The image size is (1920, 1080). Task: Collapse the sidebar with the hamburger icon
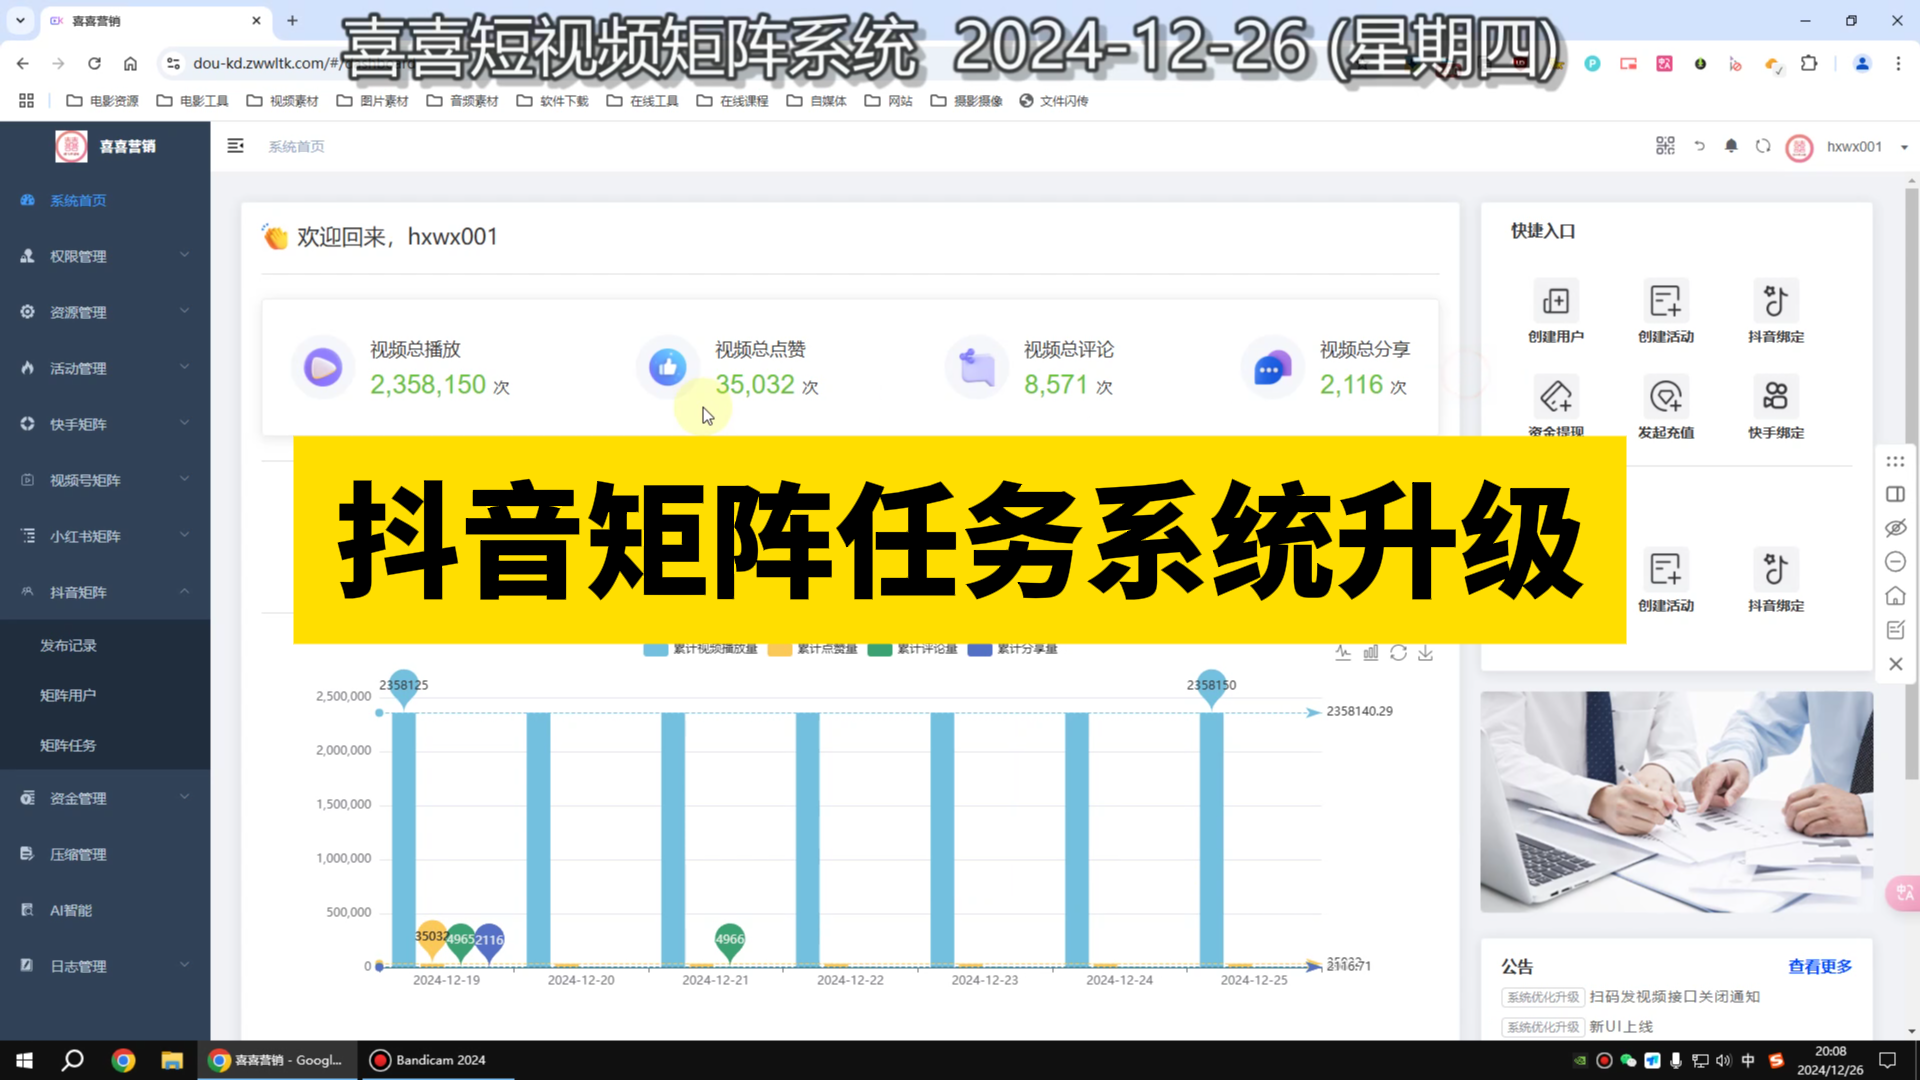235,146
